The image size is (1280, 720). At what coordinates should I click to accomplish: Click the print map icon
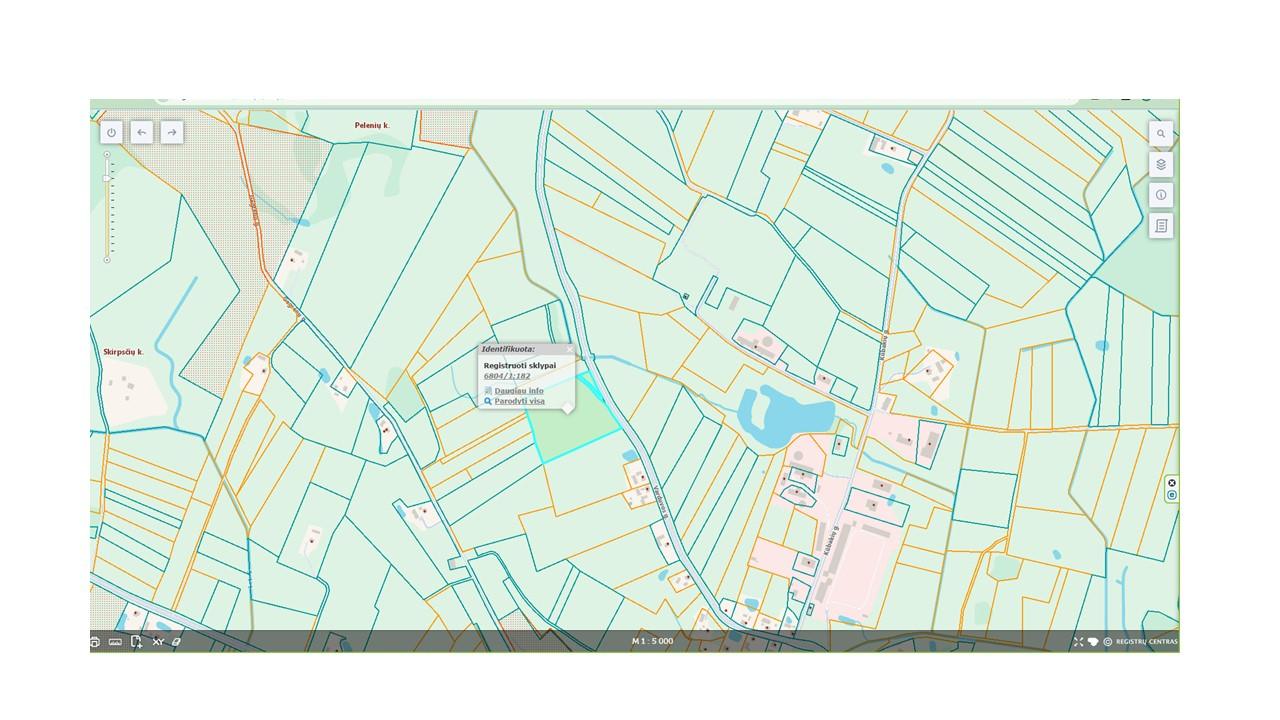(x=95, y=642)
